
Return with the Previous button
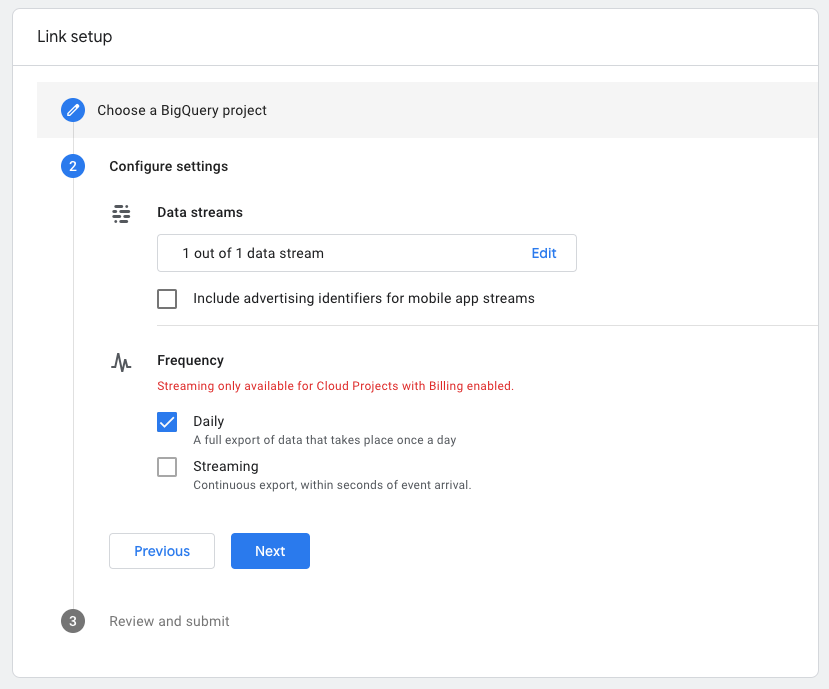coord(162,551)
